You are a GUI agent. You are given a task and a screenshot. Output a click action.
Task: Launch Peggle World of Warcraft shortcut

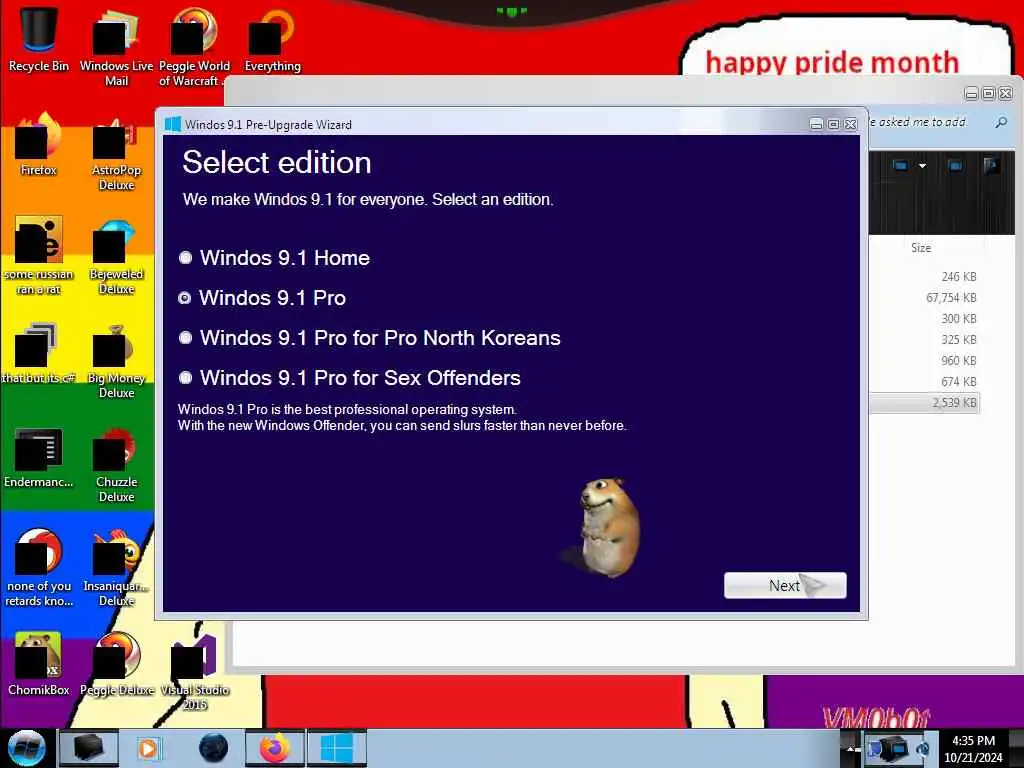(x=194, y=46)
